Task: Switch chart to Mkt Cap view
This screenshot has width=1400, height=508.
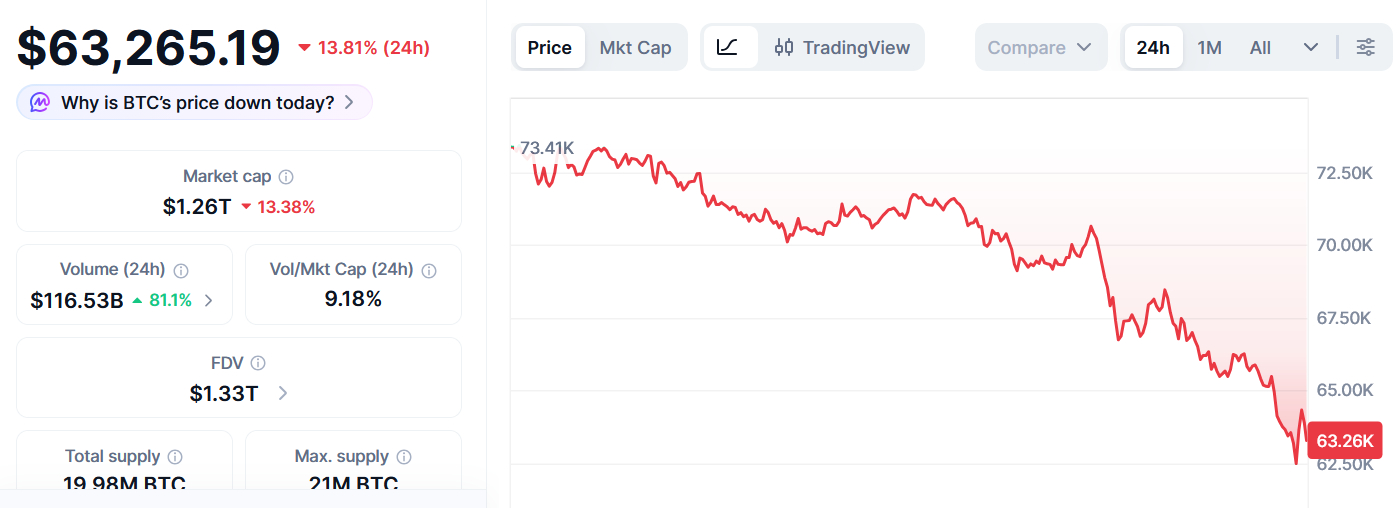Action: pos(635,47)
